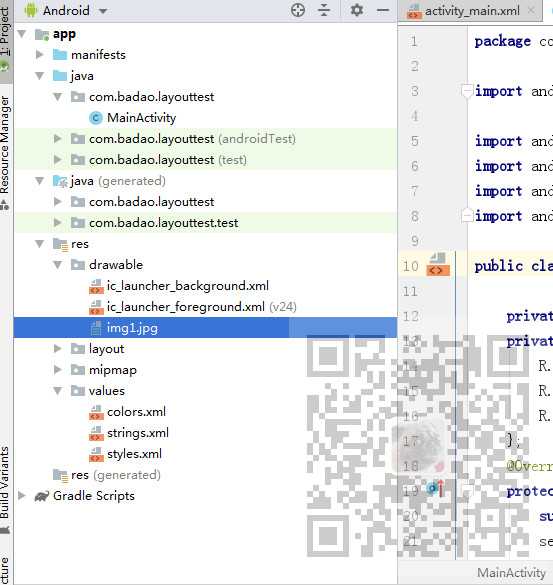Click line number 5 in editor gutter
The height and width of the screenshot is (585, 553).
click(x=415, y=141)
